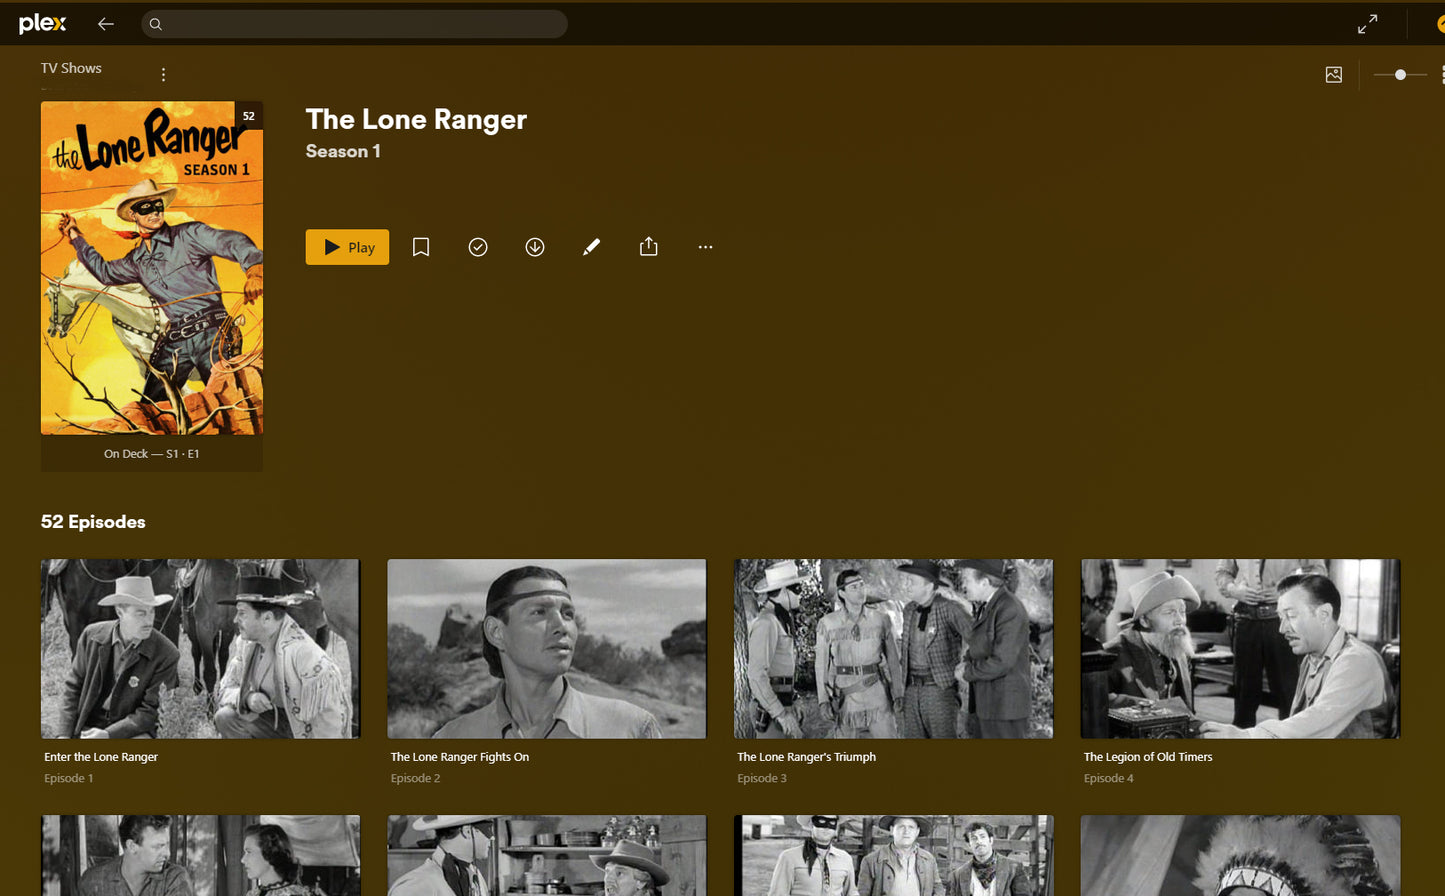Adjust the thumbnail size slider
This screenshot has width=1445, height=896.
pos(1400,75)
